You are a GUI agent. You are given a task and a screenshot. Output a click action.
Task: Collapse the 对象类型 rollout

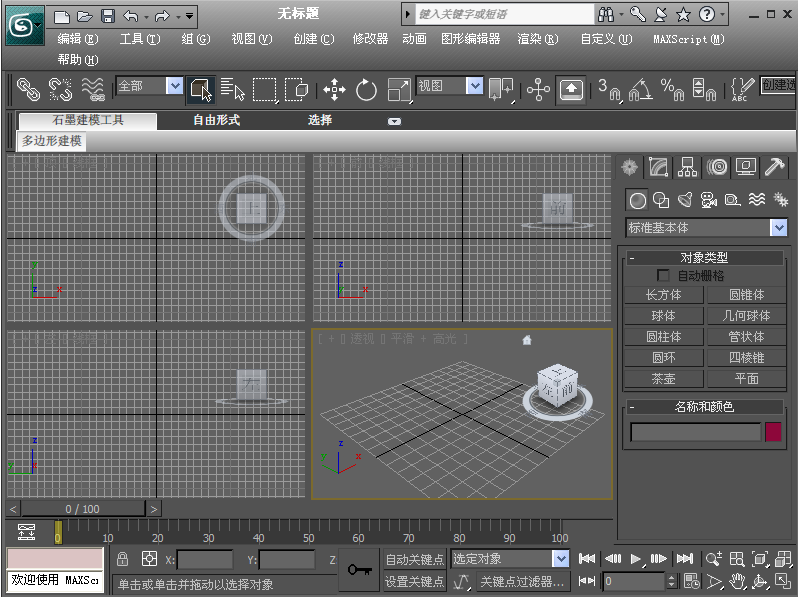[632, 258]
